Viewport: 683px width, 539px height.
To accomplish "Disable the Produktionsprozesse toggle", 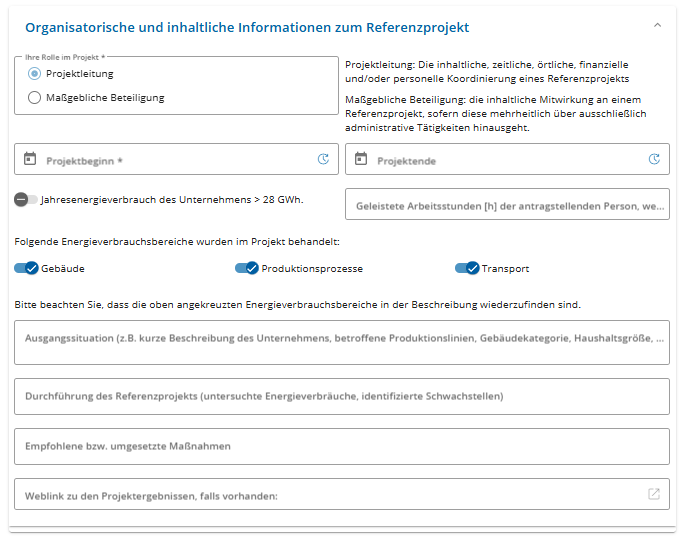I will (x=247, y=268).
